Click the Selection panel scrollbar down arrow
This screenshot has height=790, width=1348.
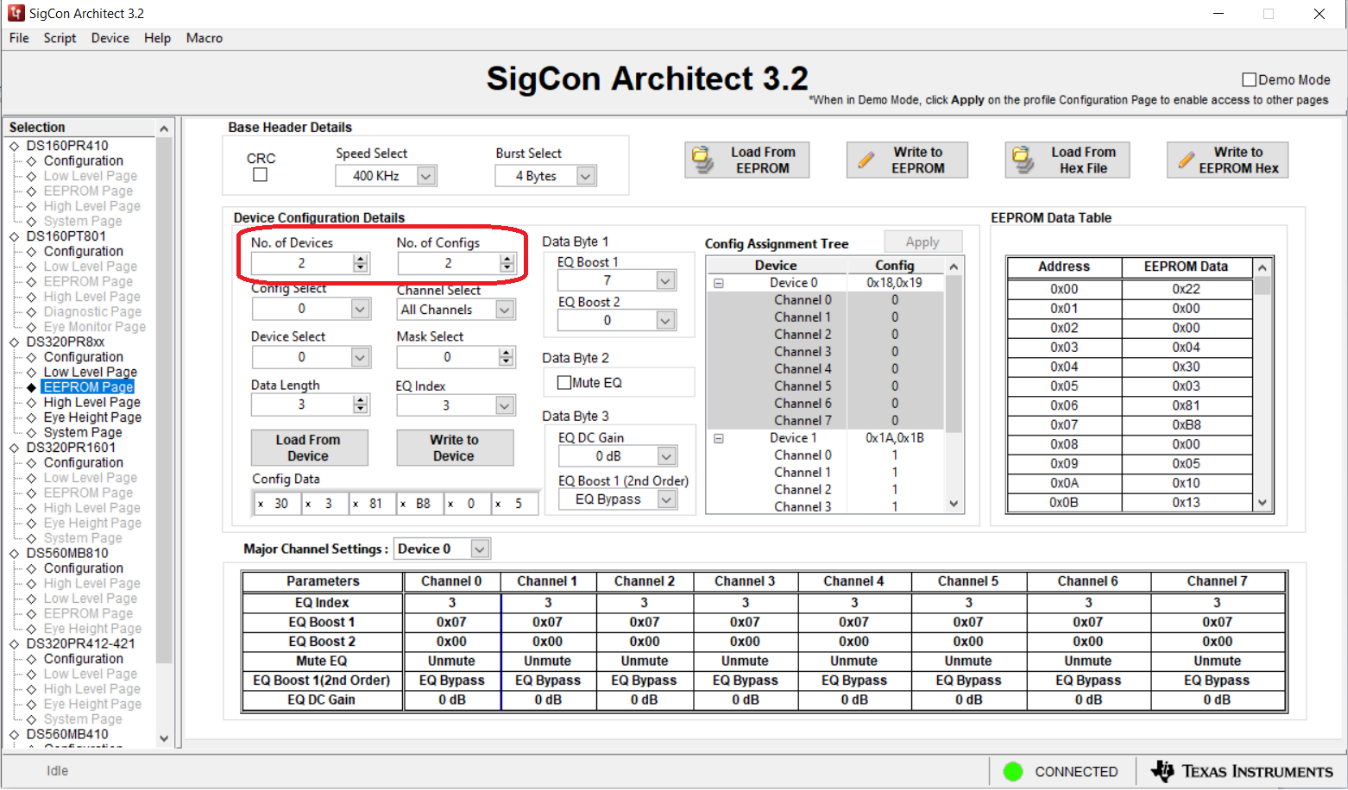[164, 740]
